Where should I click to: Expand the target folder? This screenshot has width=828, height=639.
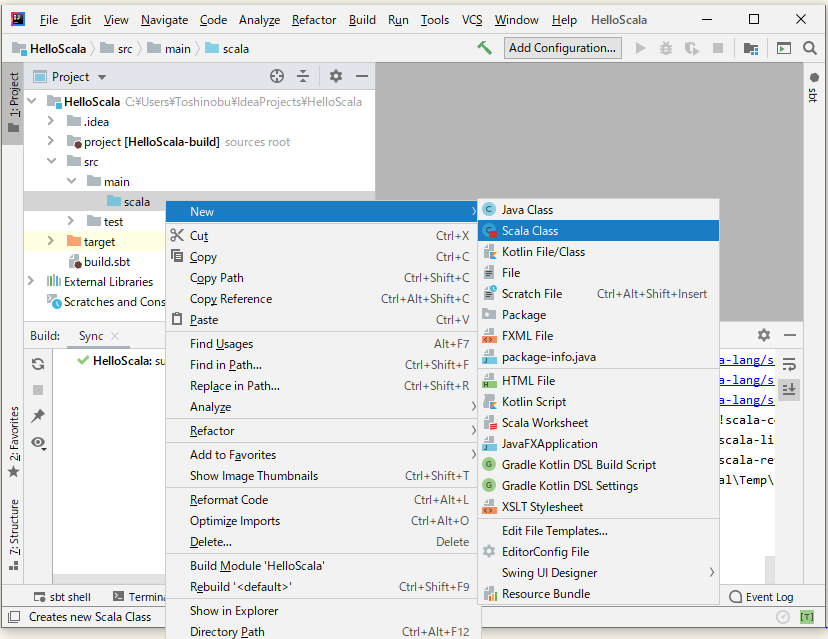pos(51,241)
